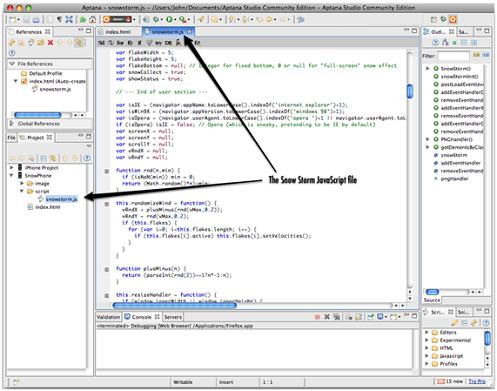Click the remove launch X icon in the Console toolbar
This screenshot has width=497, height=391.
click(327, 317)
